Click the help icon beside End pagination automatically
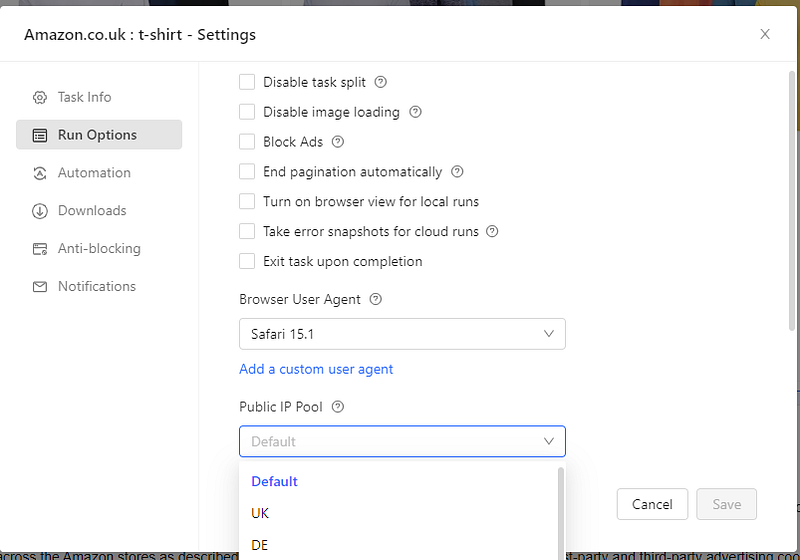The width and height of the screenshot is (800, 560). tap(457, 171)
